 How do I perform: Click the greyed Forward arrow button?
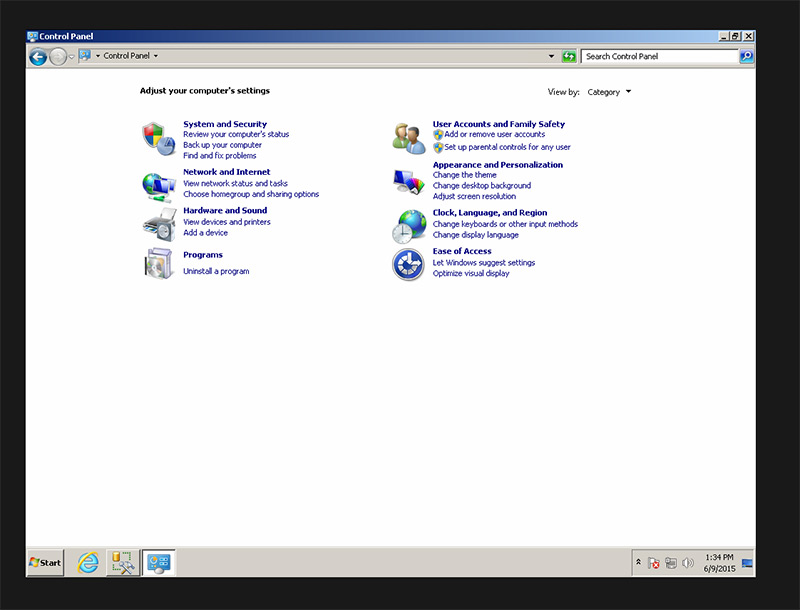(58, 57)
